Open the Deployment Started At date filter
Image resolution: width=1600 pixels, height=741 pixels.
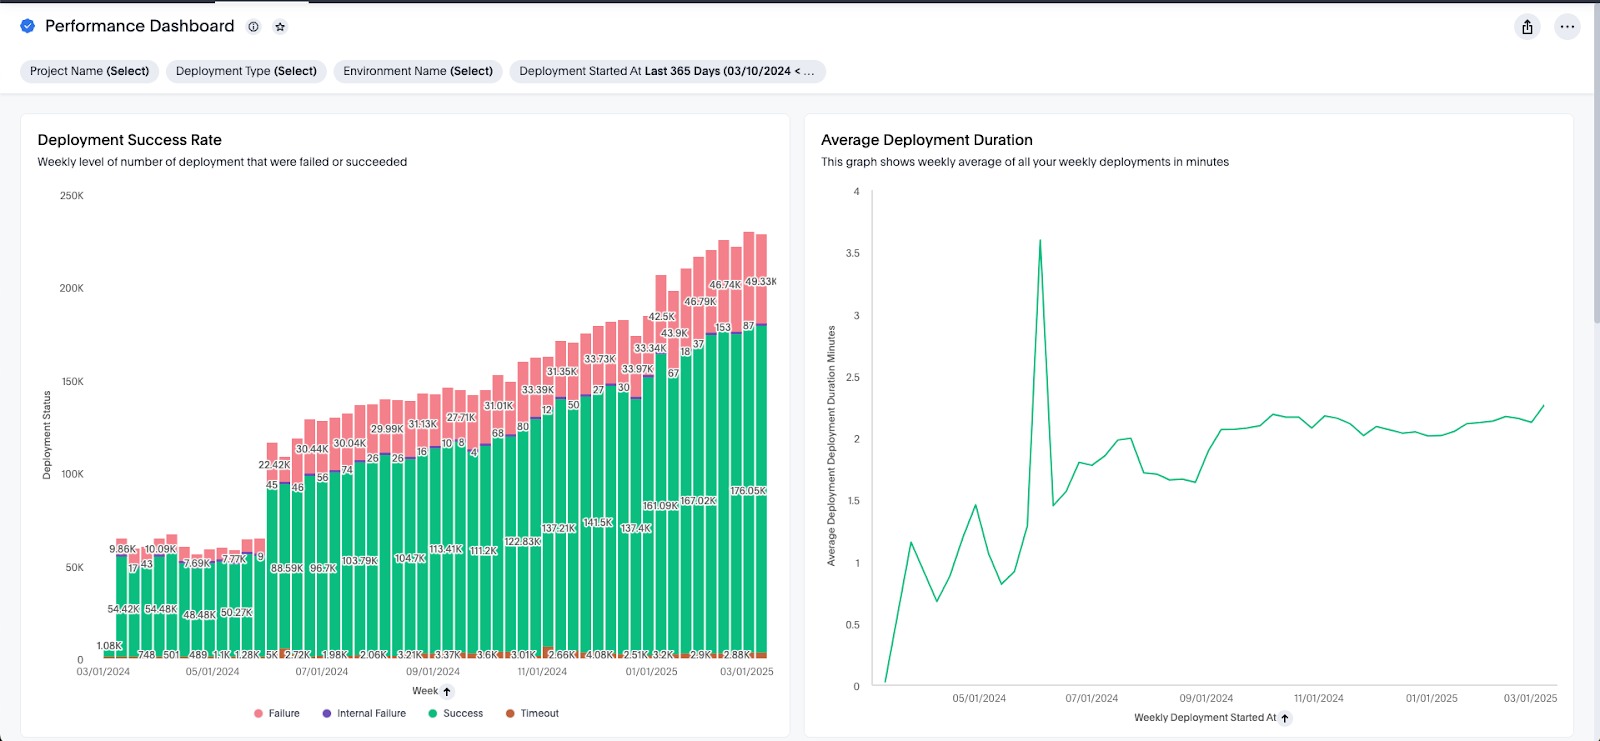click(667, 71)
